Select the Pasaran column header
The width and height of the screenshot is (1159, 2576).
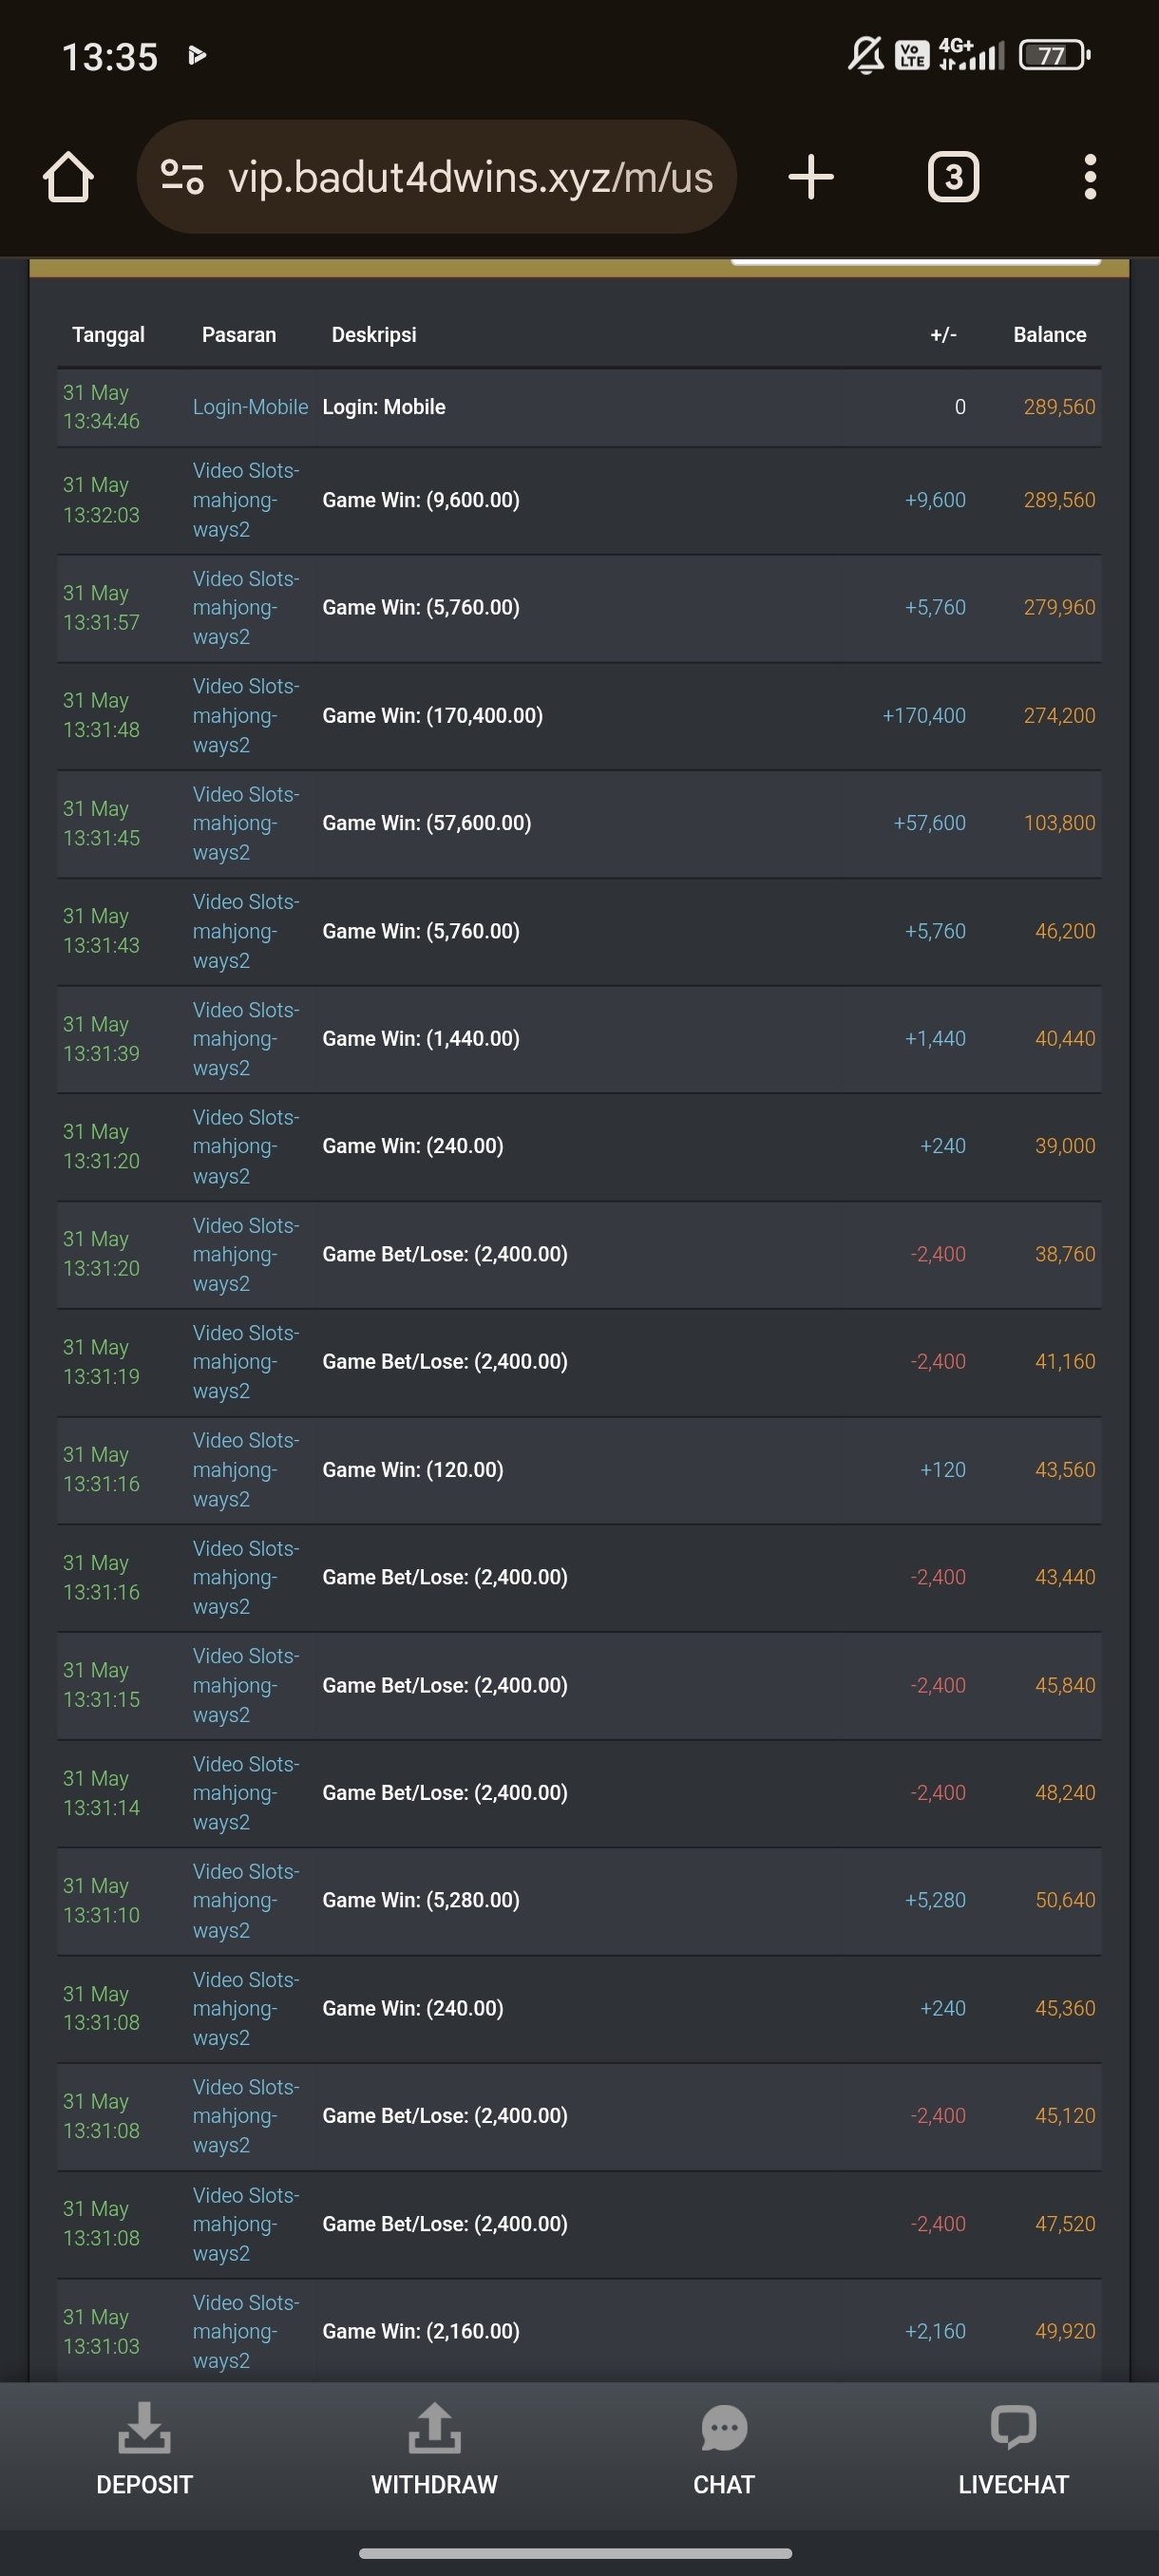pos(239,335)
